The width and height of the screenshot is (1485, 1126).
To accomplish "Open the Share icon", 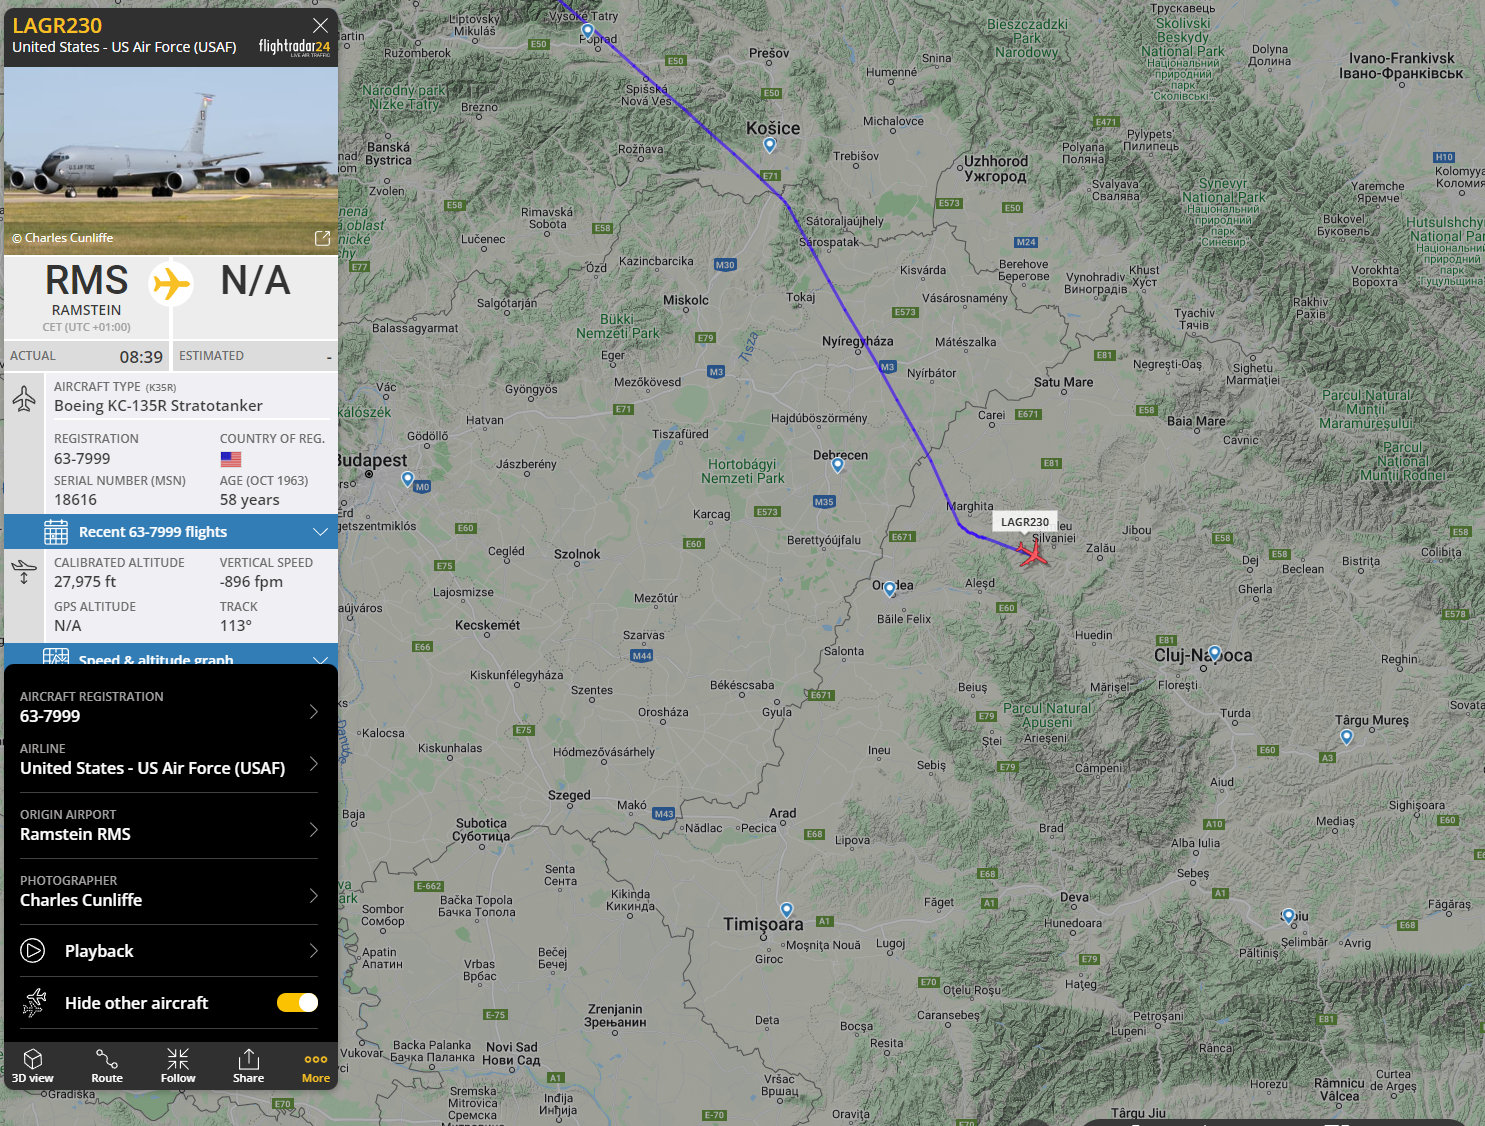I will [248, 1065].
